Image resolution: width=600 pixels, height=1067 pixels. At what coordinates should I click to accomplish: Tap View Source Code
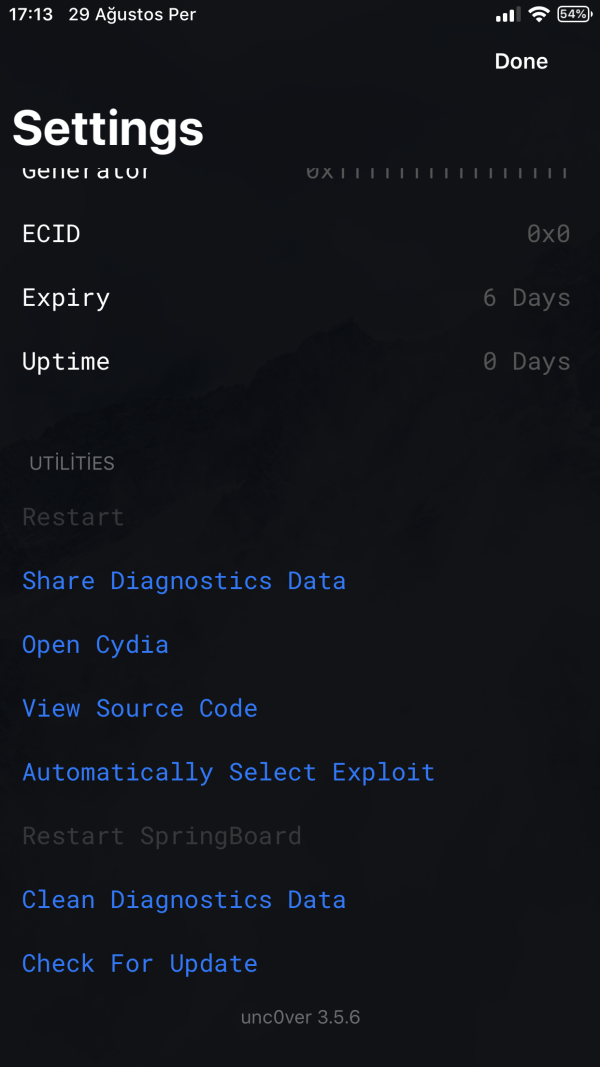pos(140,709)
